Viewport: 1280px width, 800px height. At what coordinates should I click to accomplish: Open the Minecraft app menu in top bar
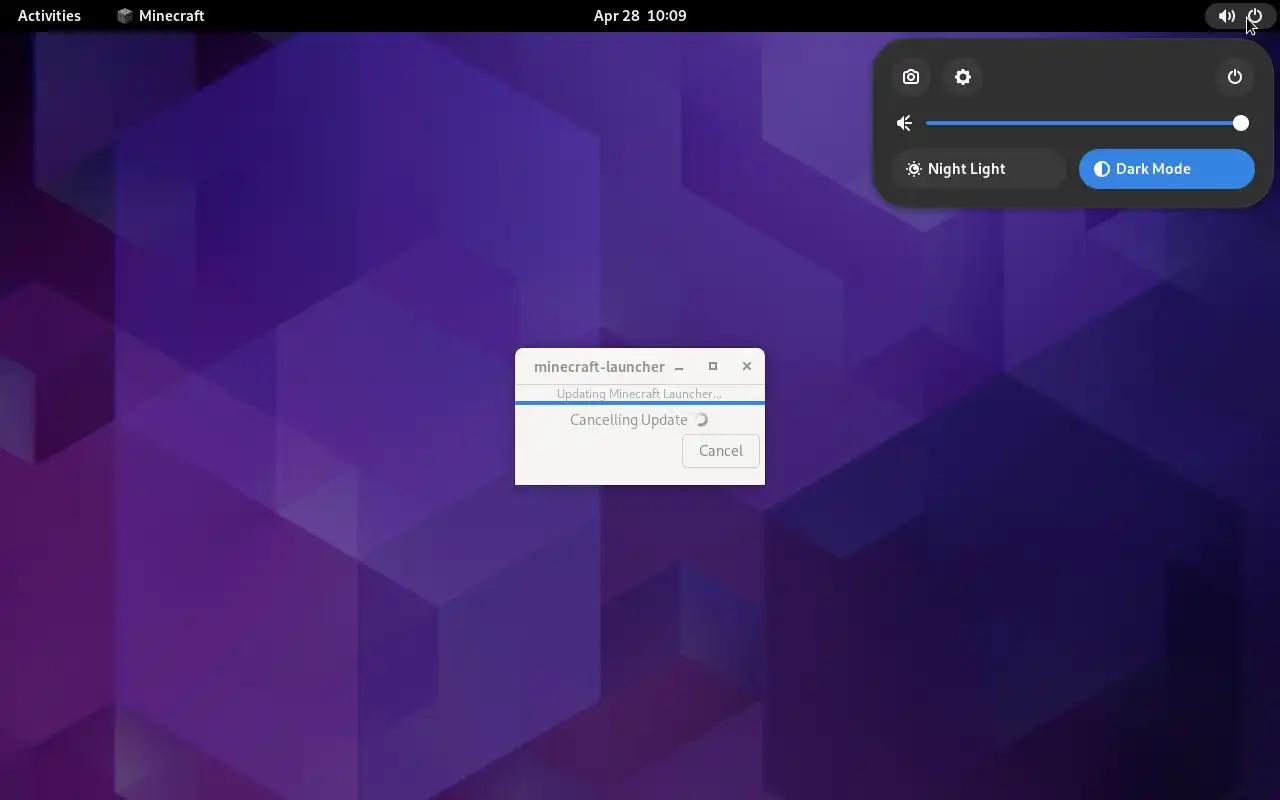pos(161,16)
